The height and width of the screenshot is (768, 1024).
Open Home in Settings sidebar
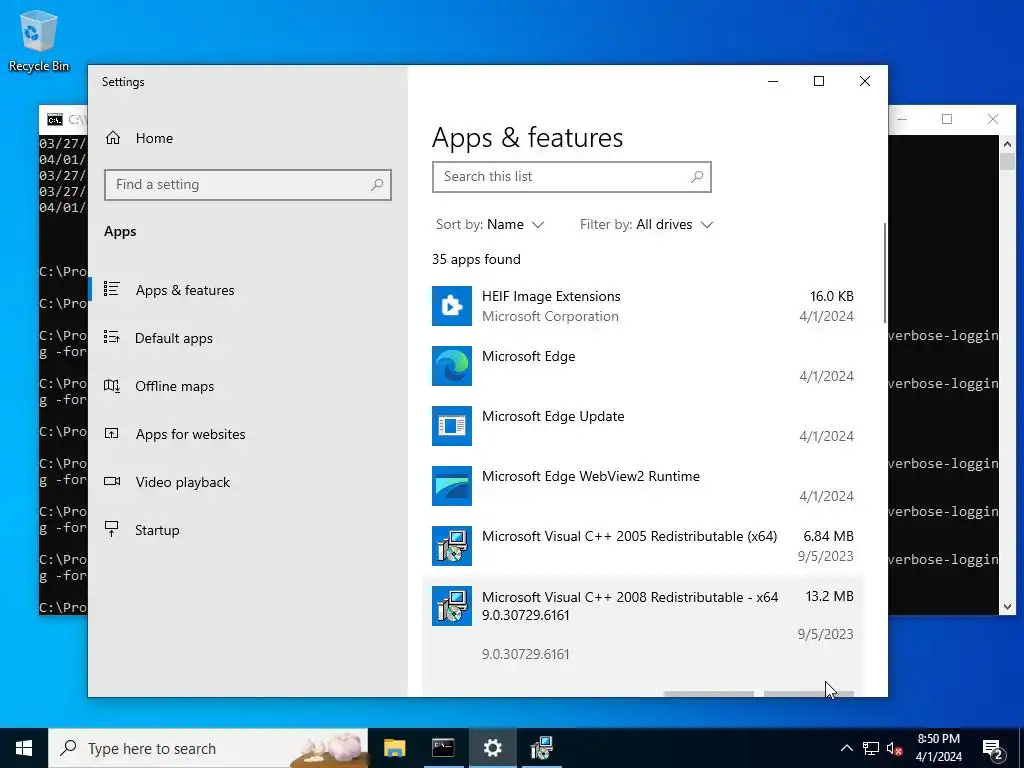pyautogui.click(x=138, y=138)
